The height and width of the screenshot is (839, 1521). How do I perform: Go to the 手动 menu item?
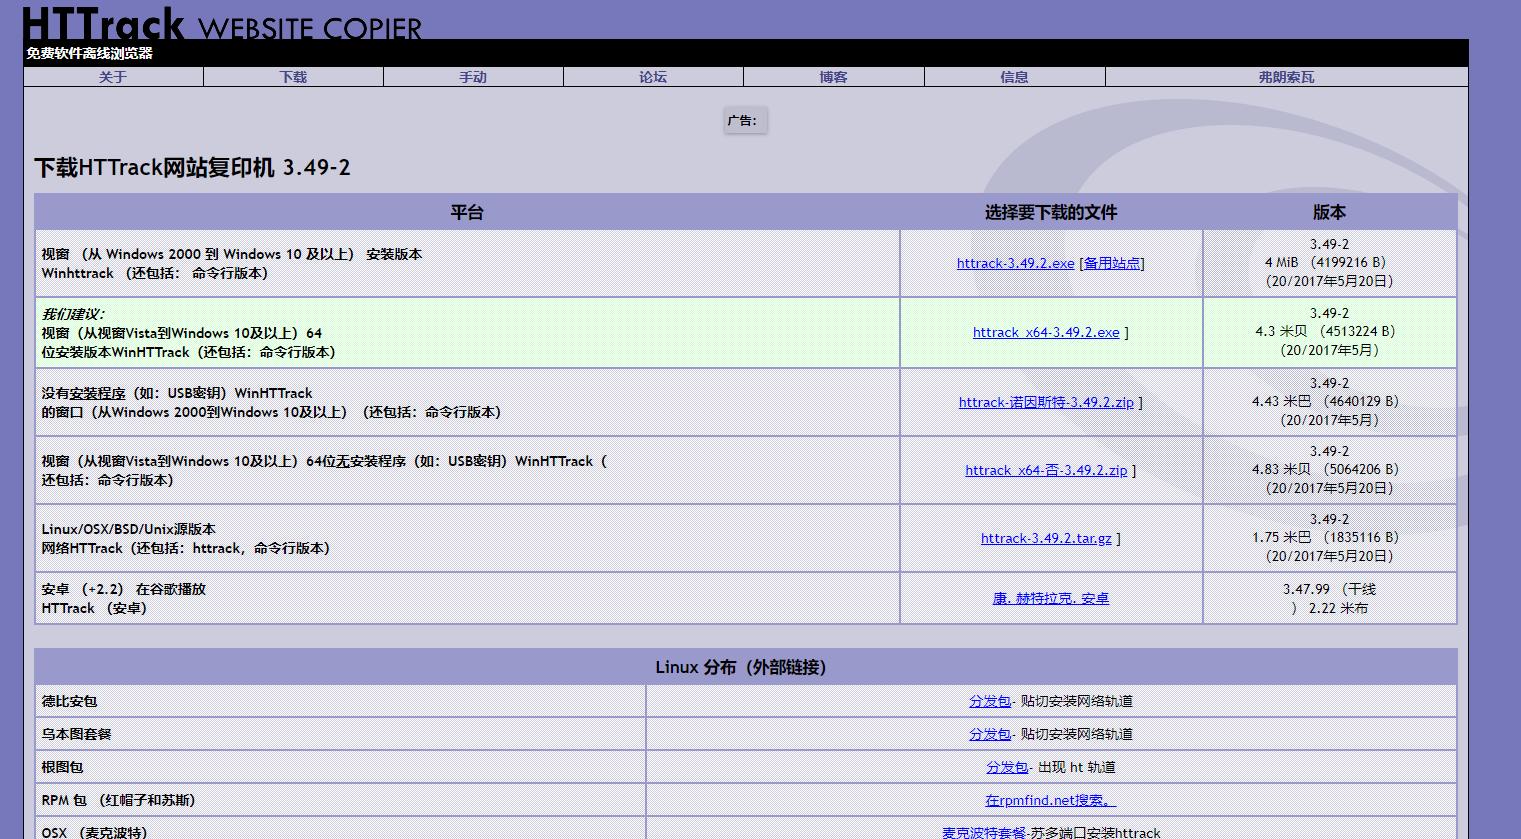(473, 77)
